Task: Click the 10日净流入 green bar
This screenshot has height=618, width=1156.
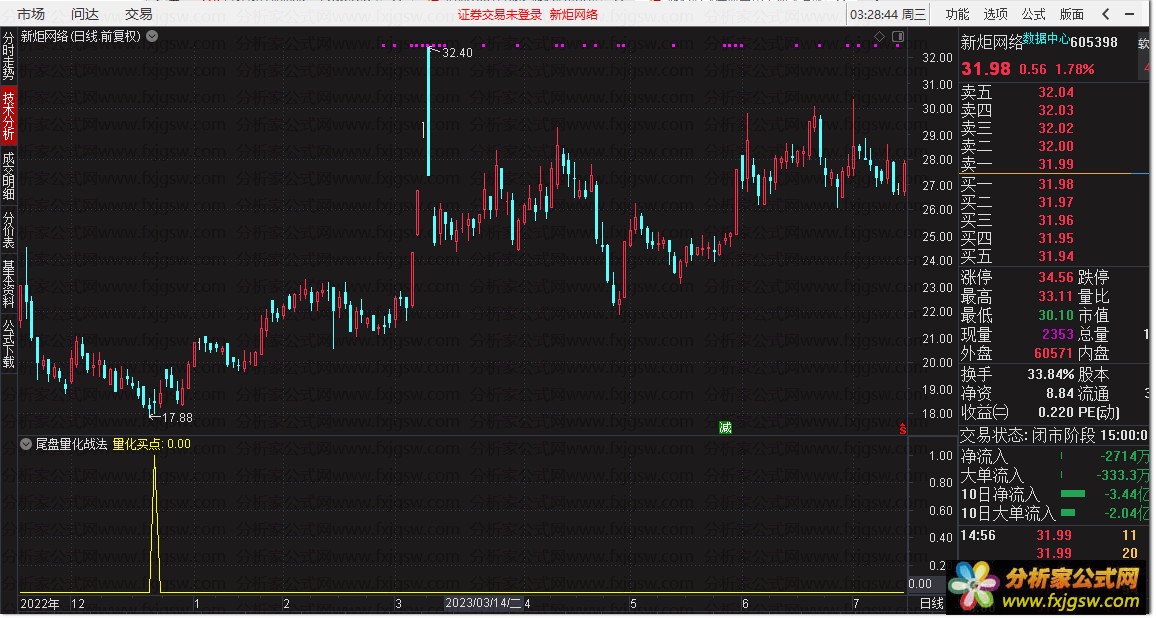Action: [x=1073, y=494]
